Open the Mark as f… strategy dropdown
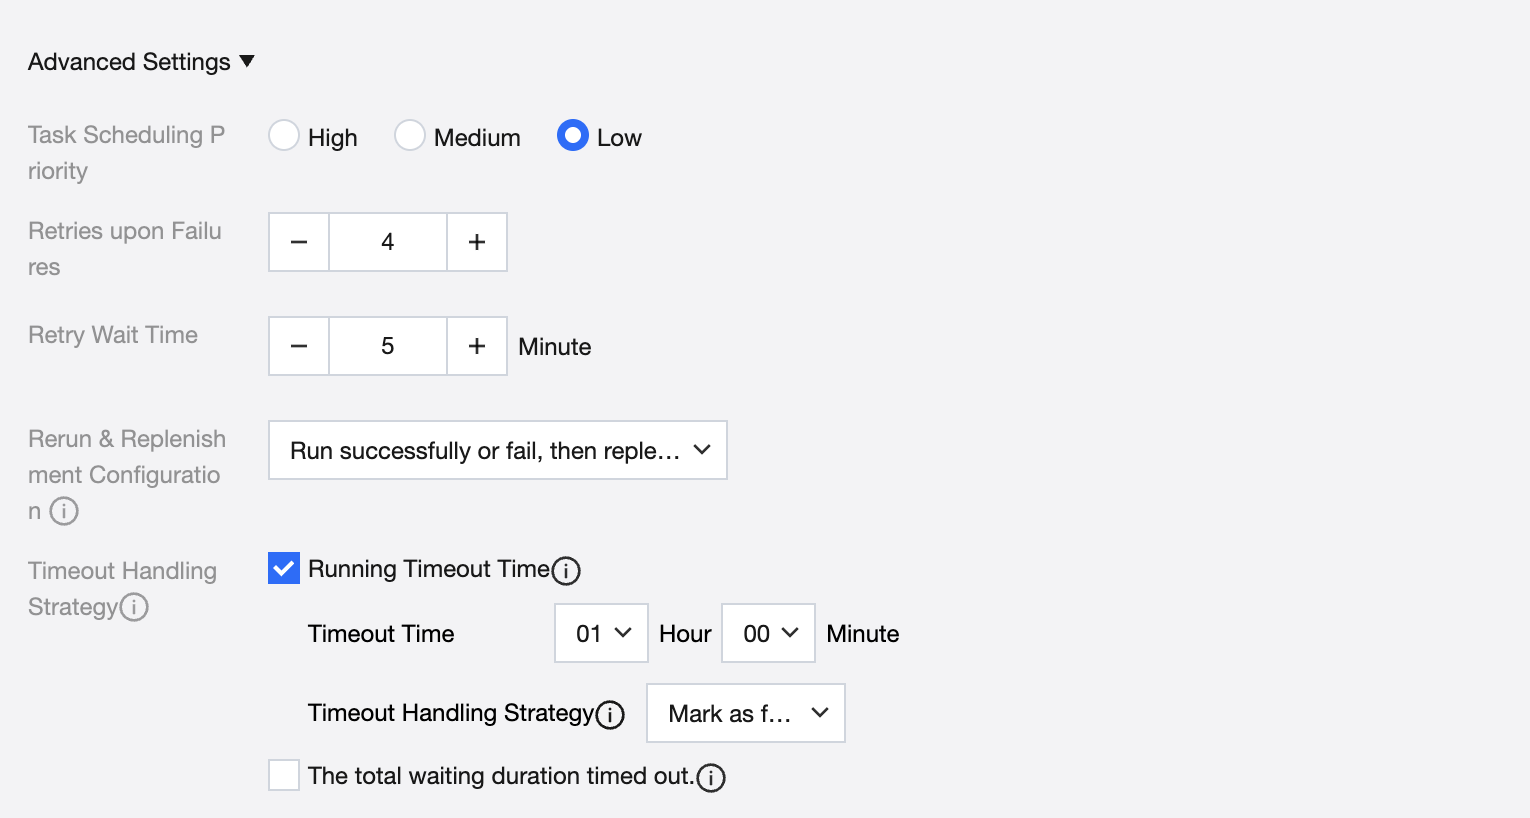 pos(745,713)
